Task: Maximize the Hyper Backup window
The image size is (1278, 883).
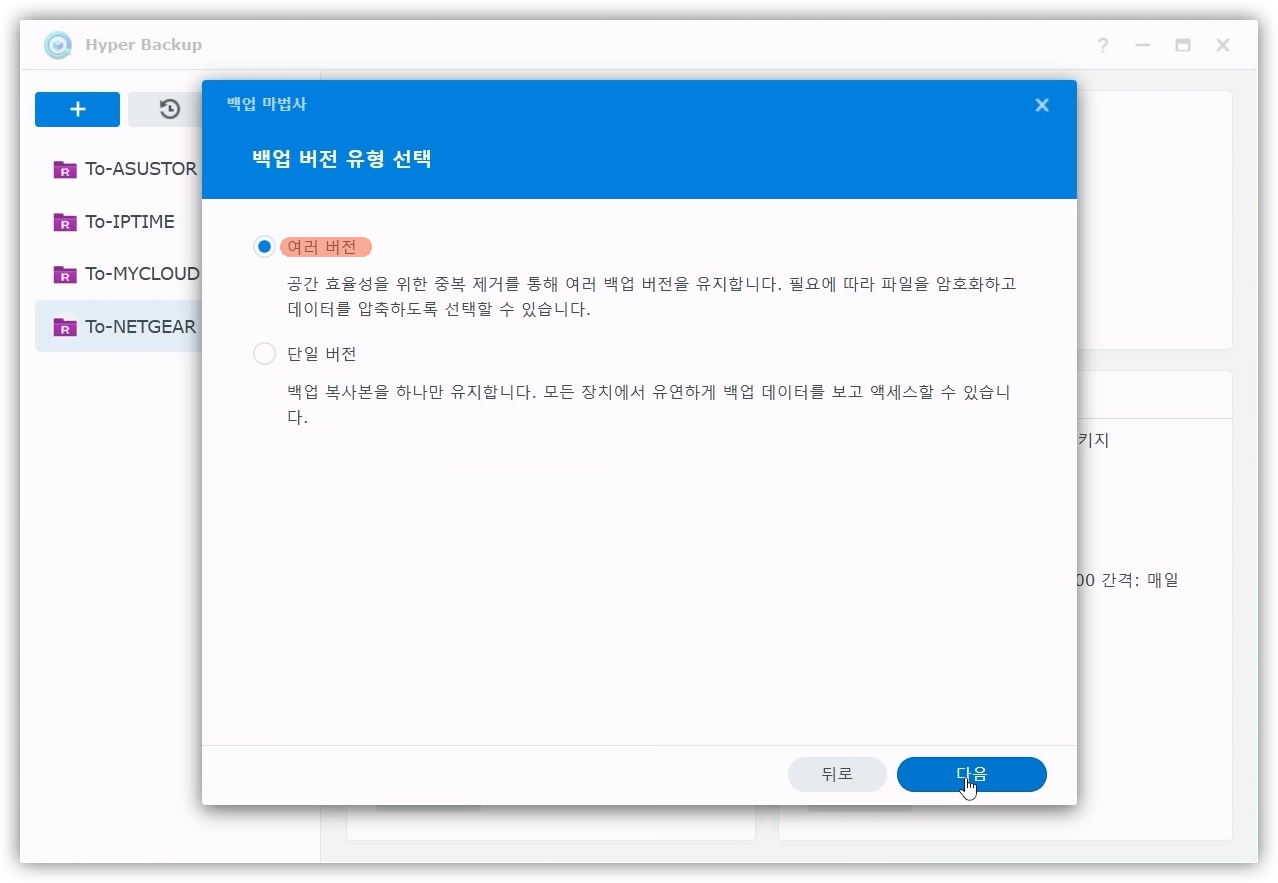Action: point(1182,45)
